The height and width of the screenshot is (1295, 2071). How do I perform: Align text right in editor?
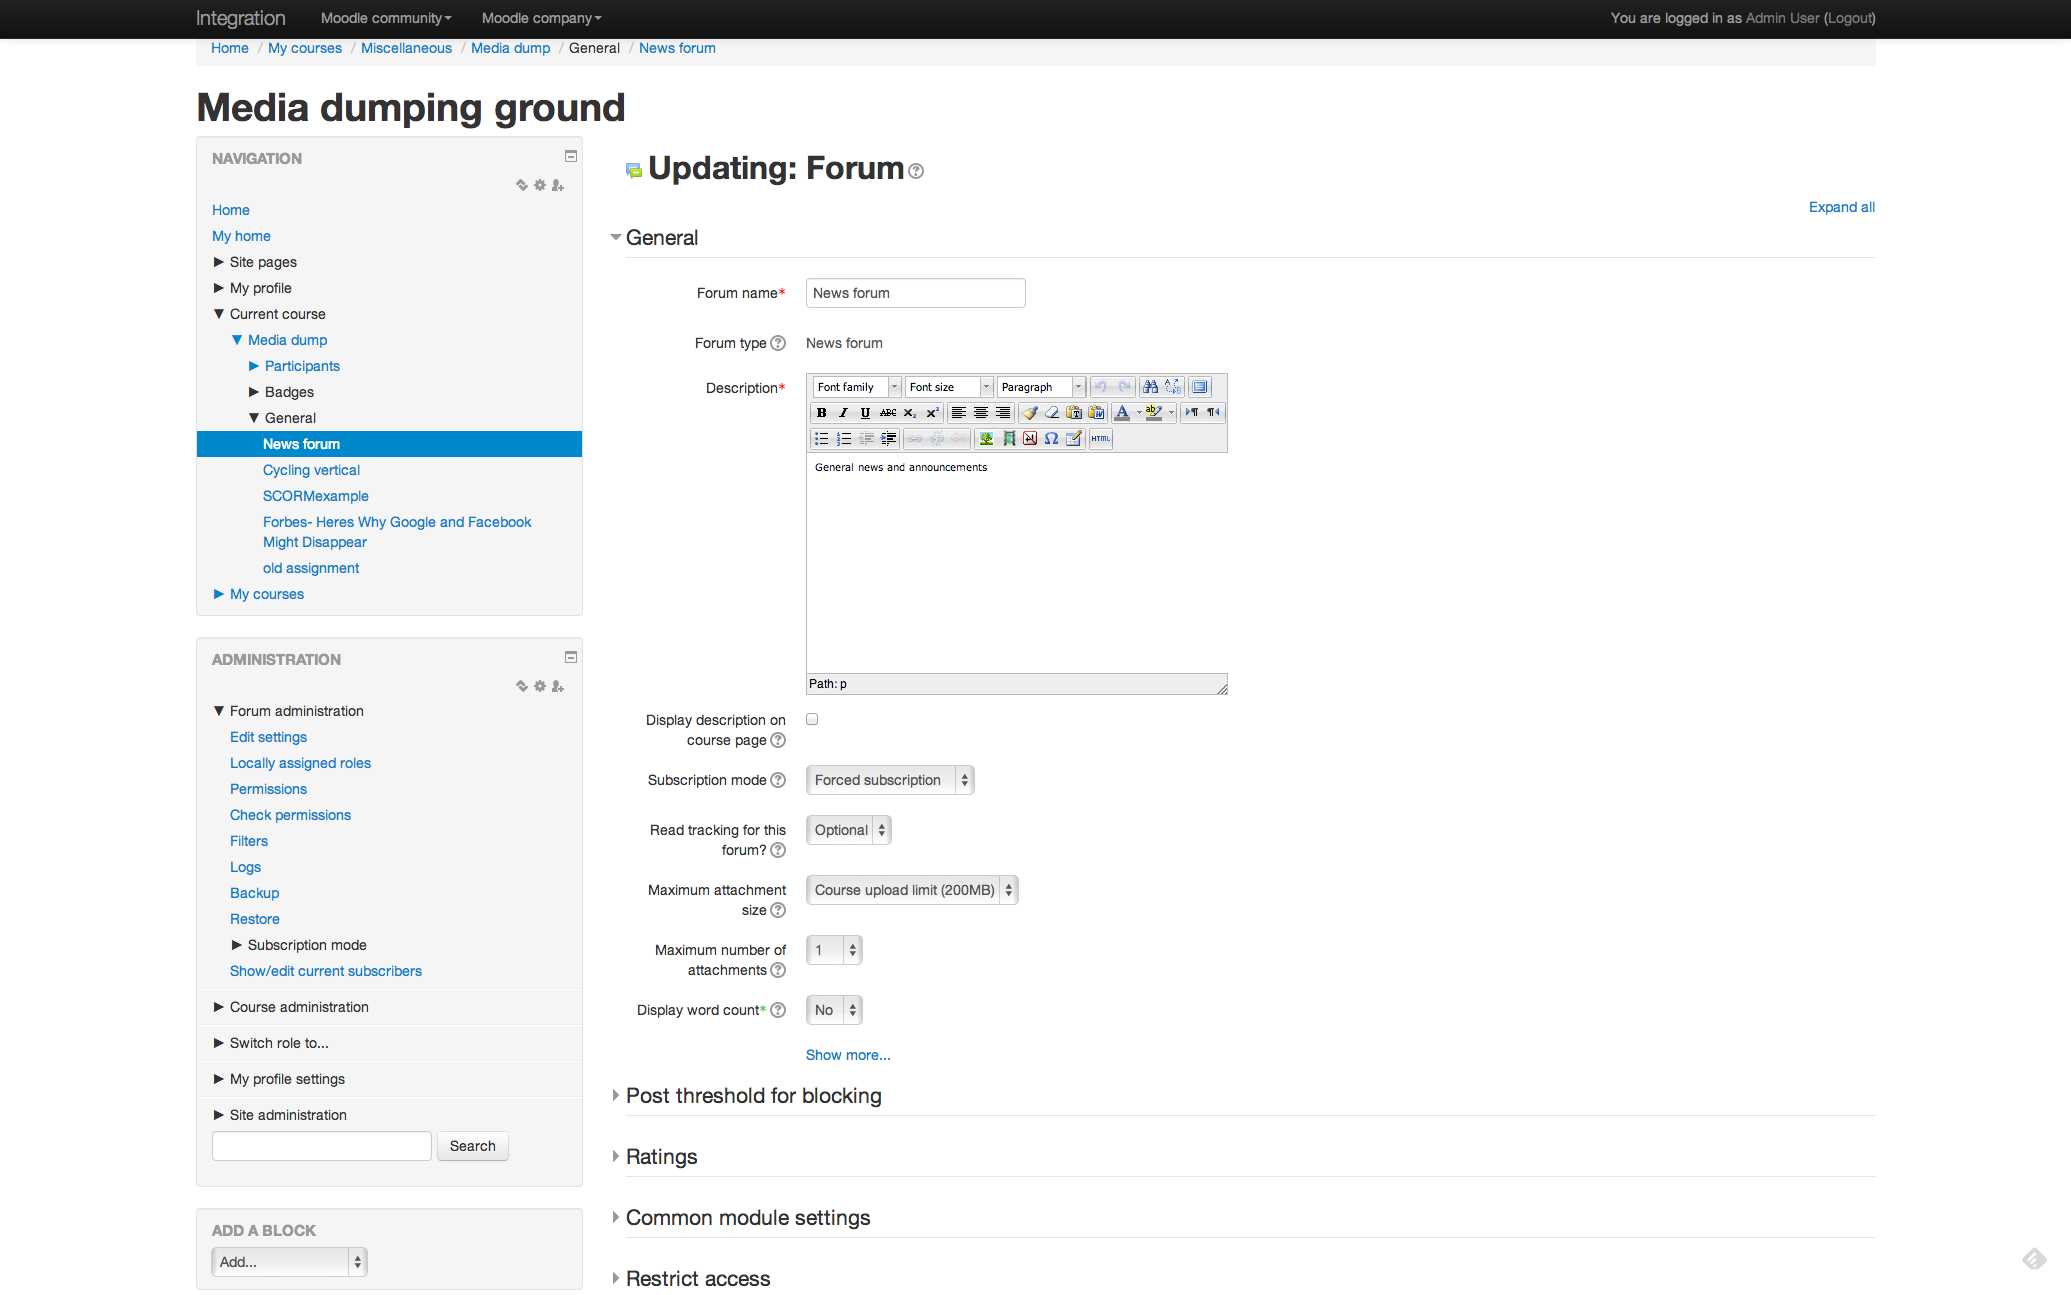(x=1003, y=412)
